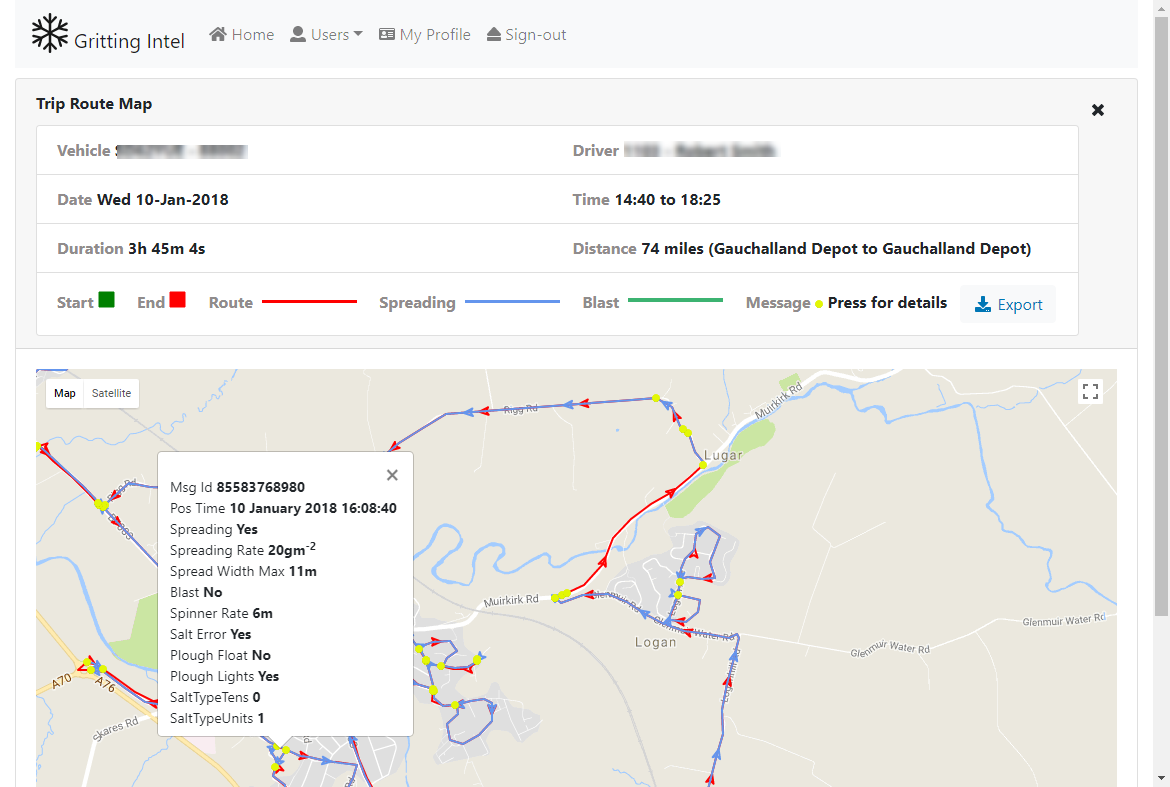1170x787 pixels.
Task: Go to the Home page
Action: click(241, 35)
